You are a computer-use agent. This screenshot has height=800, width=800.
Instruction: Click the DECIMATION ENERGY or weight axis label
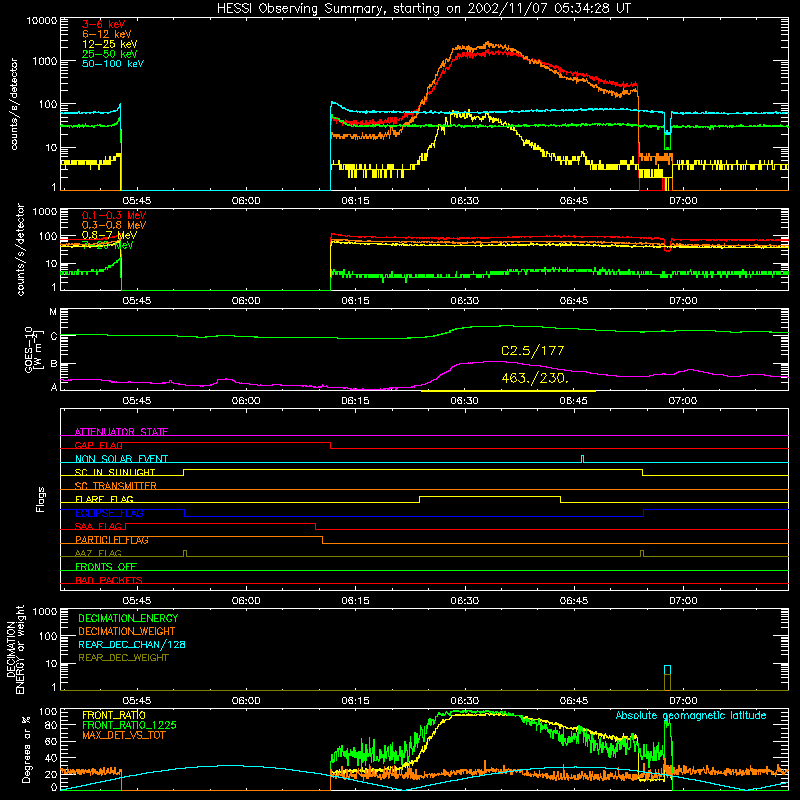click(15, 650)
